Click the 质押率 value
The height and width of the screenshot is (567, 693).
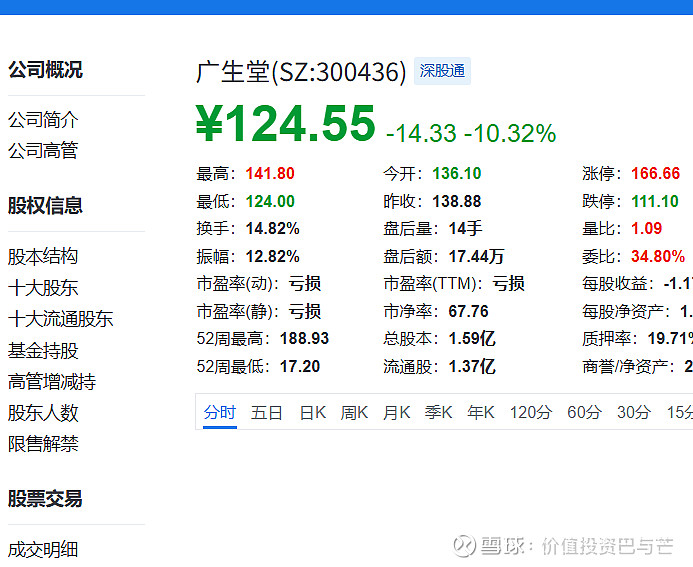tap(670, 339)
